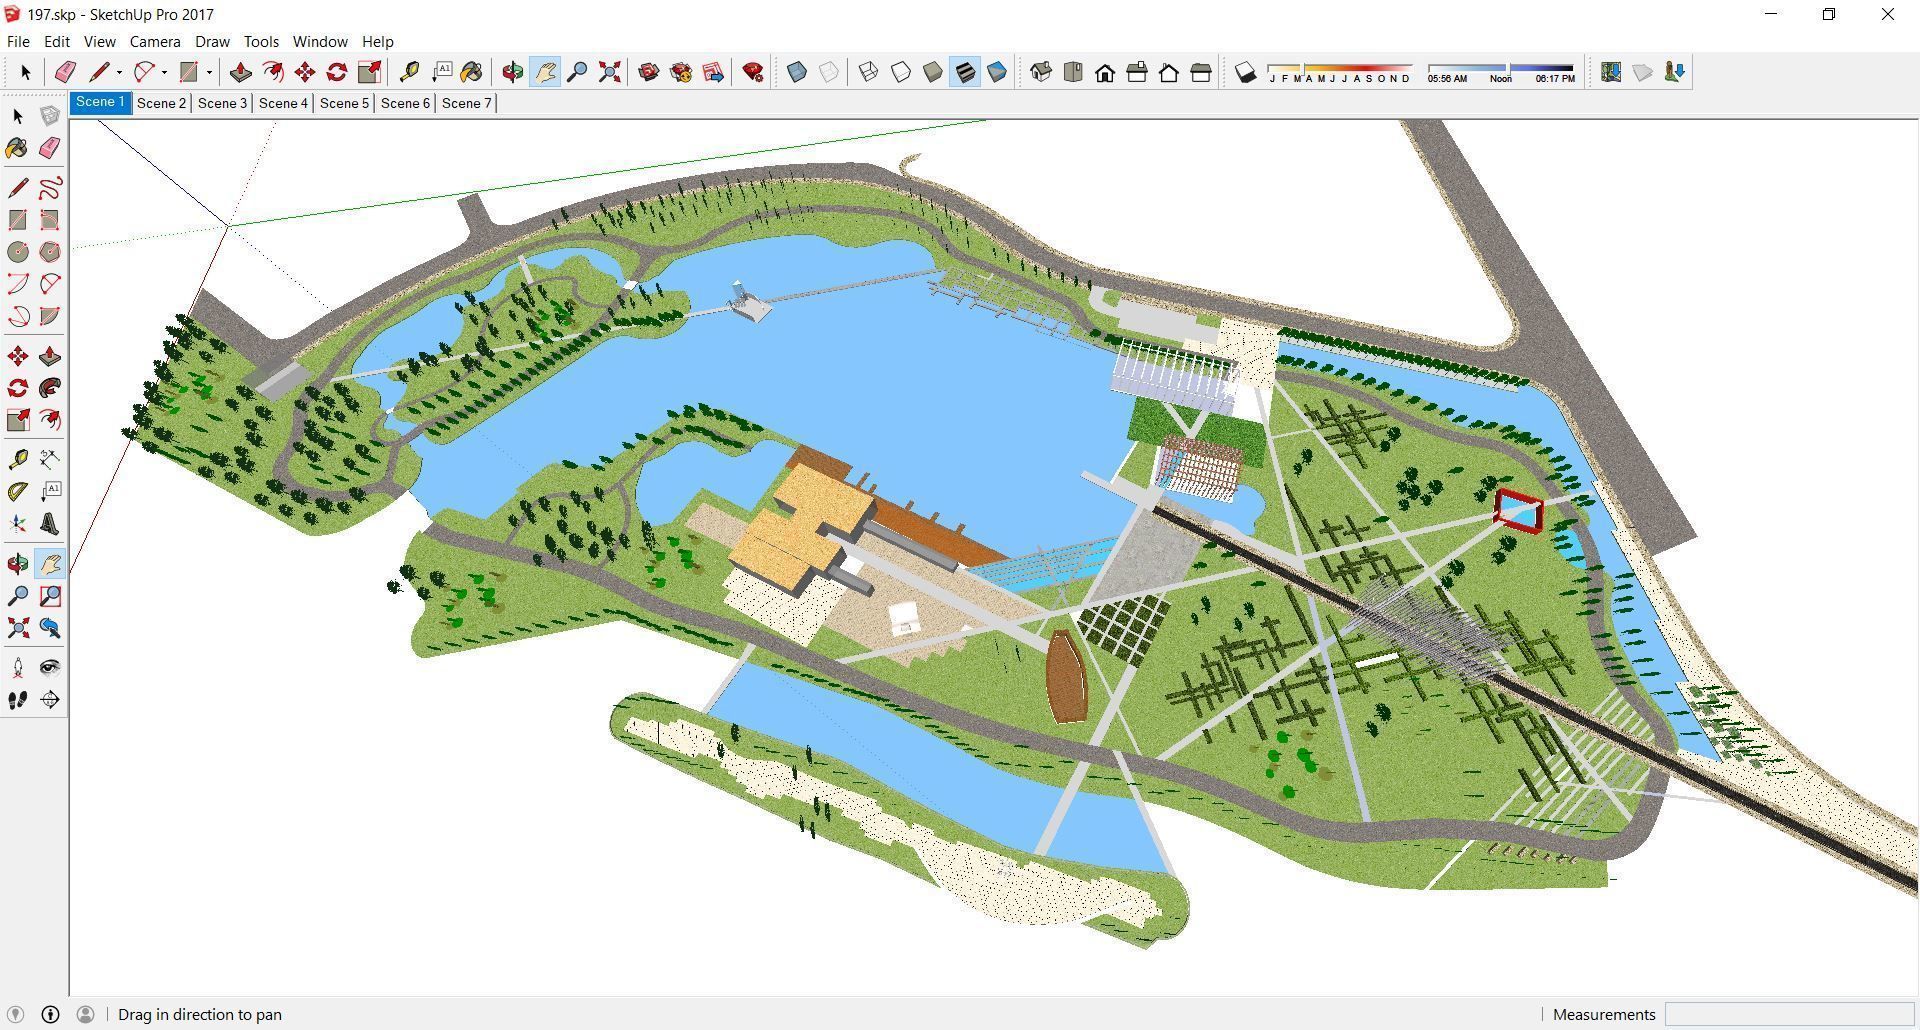
Task: Switch to the Scene 7 tab
Action: [x=466, y=103]
